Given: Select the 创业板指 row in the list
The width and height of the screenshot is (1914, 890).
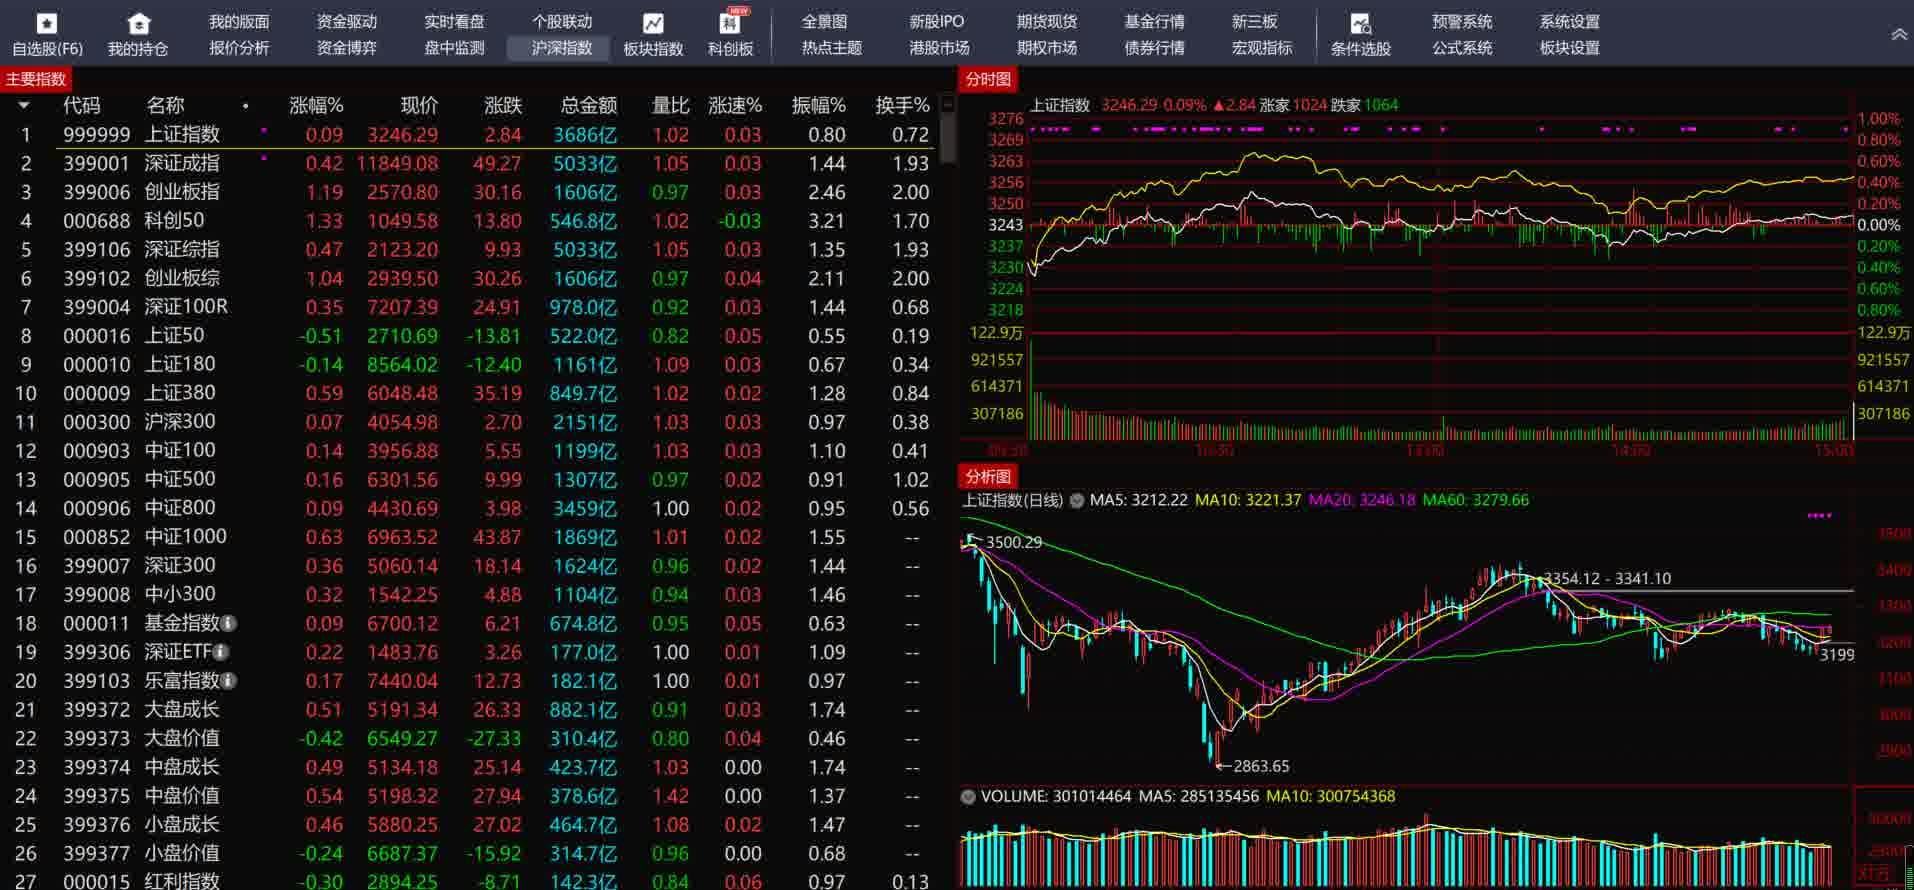Looking at the screenshot, I should [181, 192].
